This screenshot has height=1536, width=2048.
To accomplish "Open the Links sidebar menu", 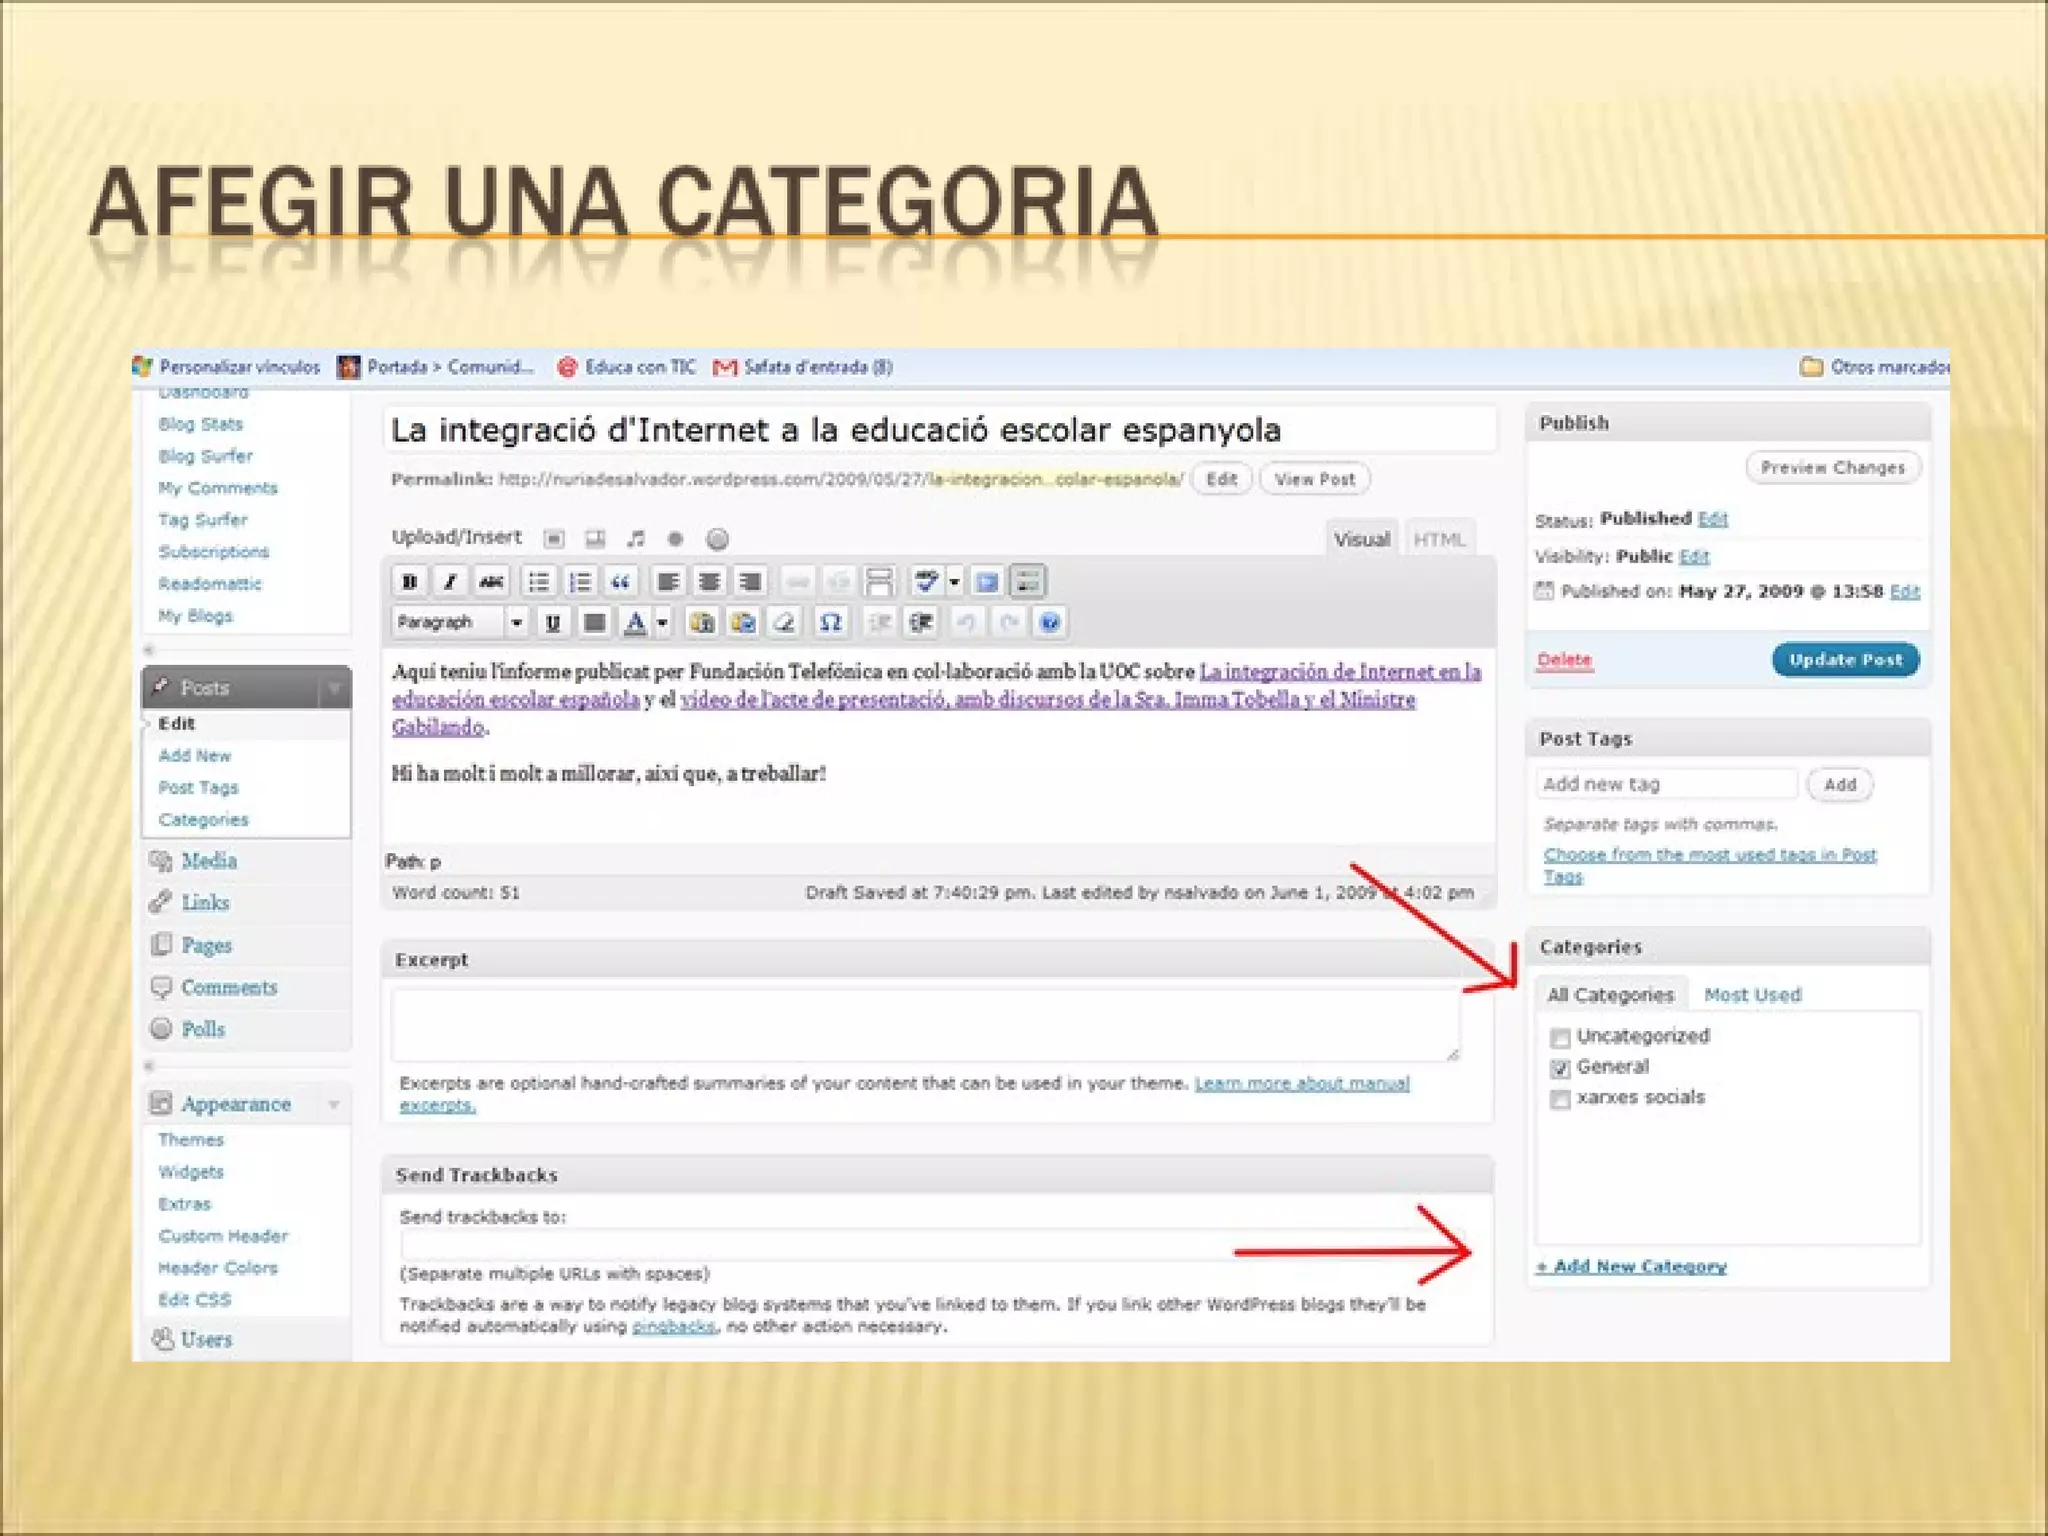I will coord(205,903).
